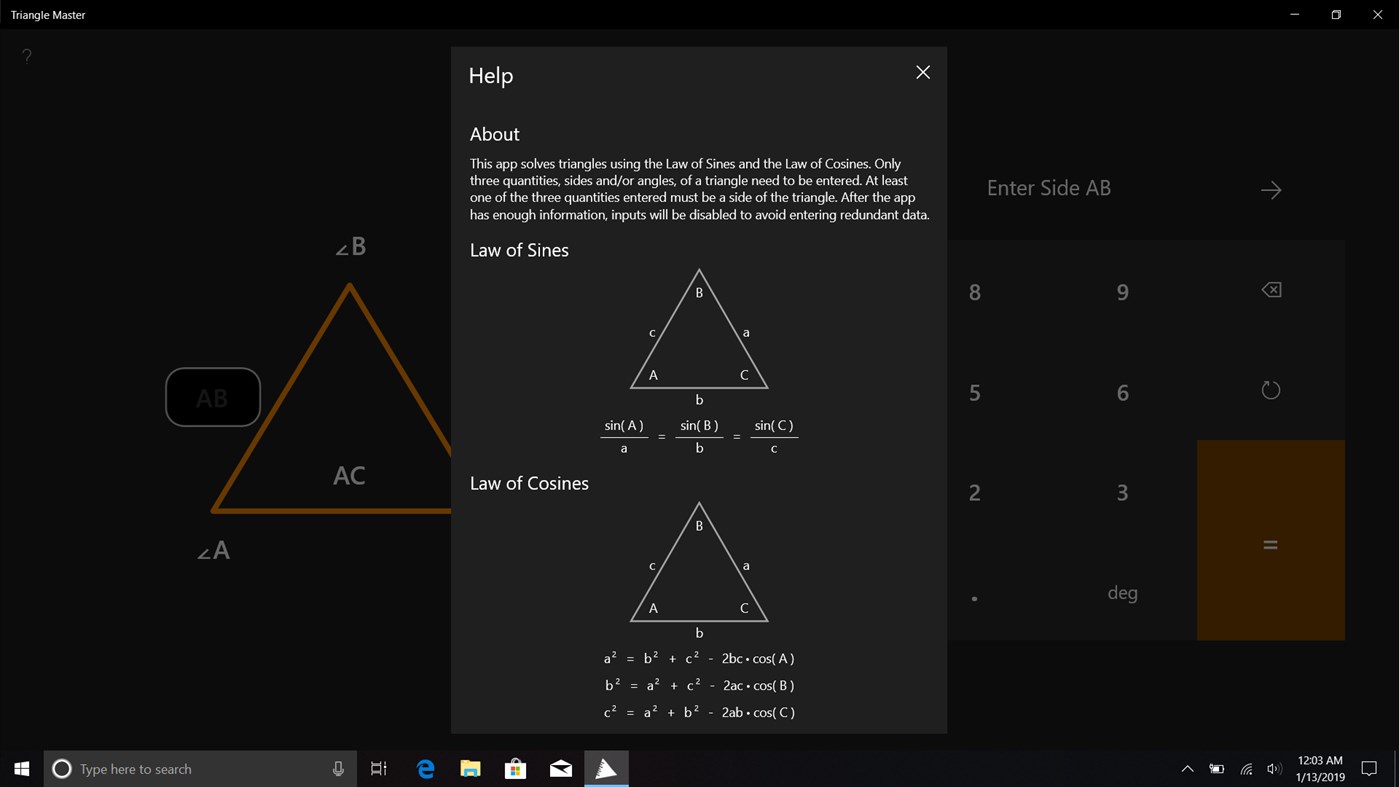The width and height of the screenshot is (1399, 787).
Task: Open the Start menu
Action: coord(20,768)
